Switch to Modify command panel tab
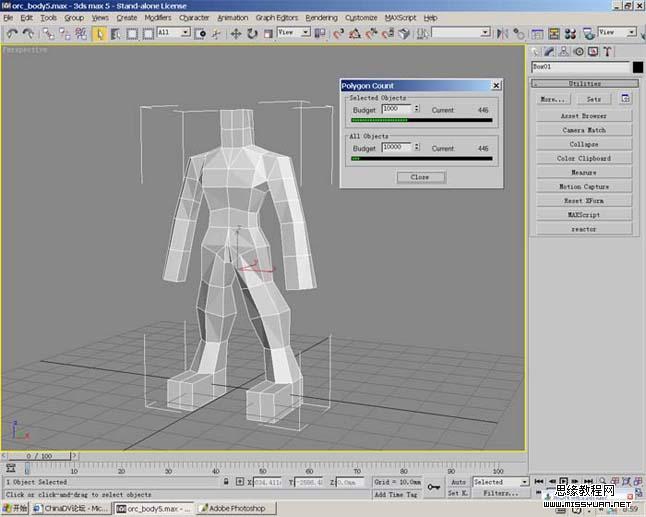This screenshot has width=646, height=517. click(549, 51)
